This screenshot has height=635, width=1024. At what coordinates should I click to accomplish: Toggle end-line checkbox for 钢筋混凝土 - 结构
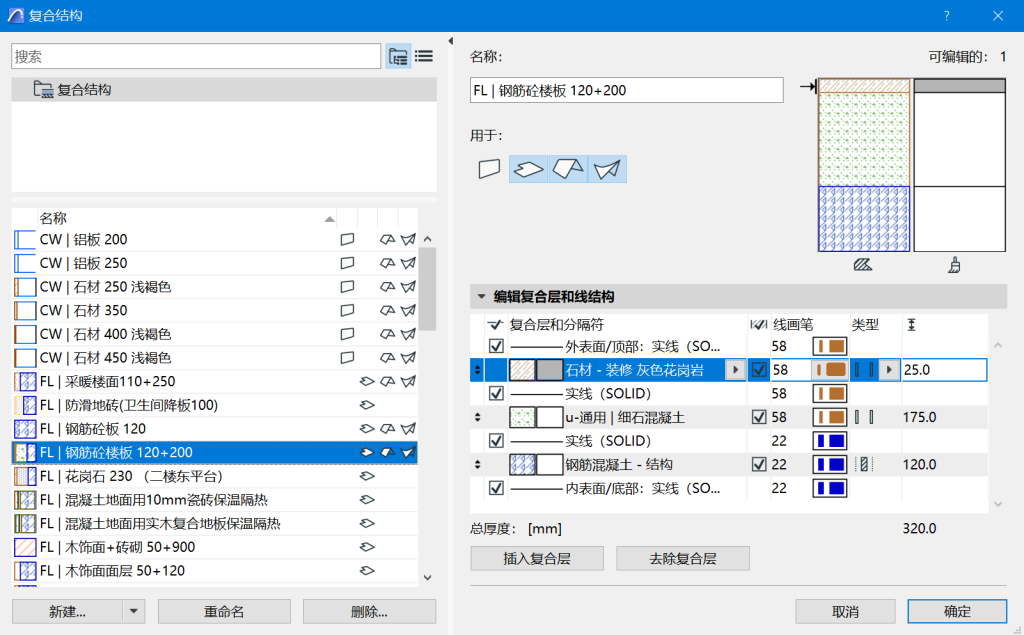[x=759, y=464]
